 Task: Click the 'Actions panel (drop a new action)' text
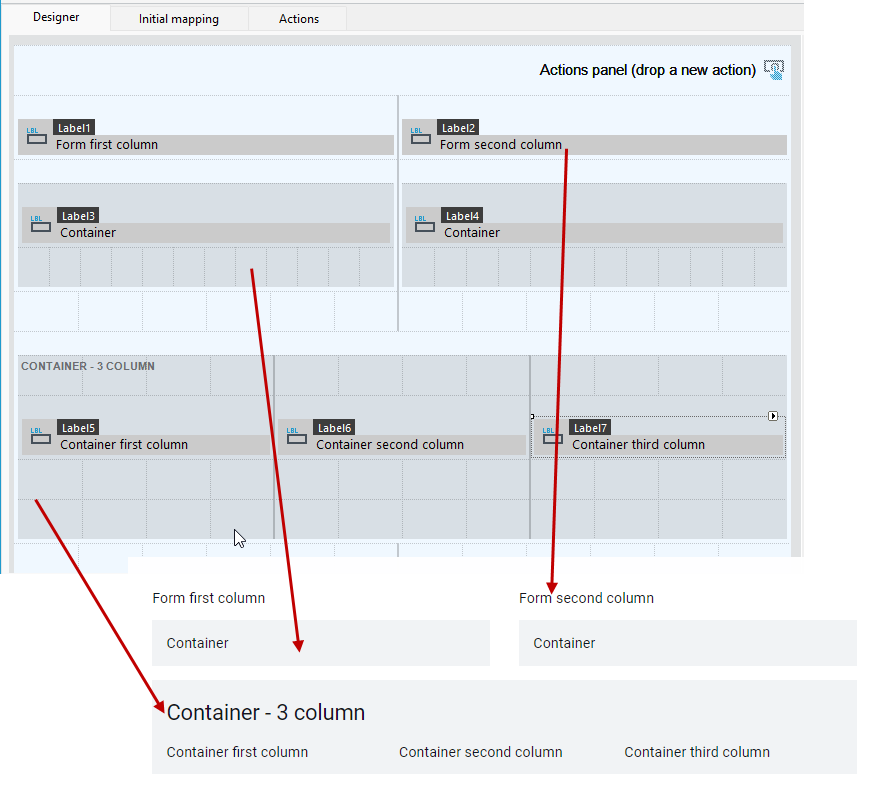point(648,70)
